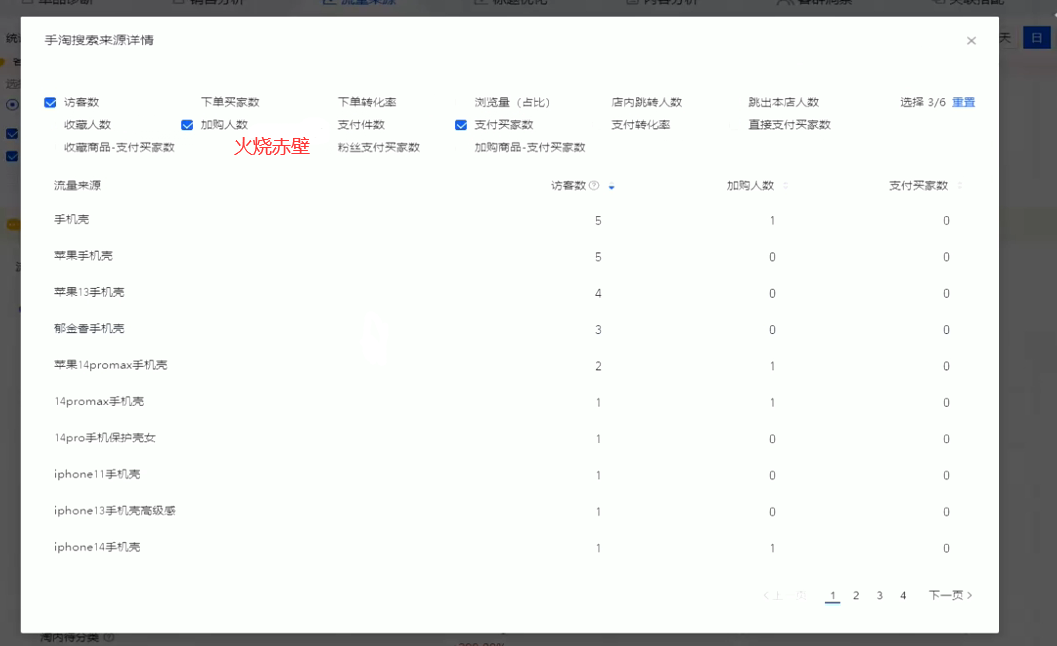1057x646 pixels.
Task: Enable the 直接支付买家数 metric option
Action: click(789, 125)
